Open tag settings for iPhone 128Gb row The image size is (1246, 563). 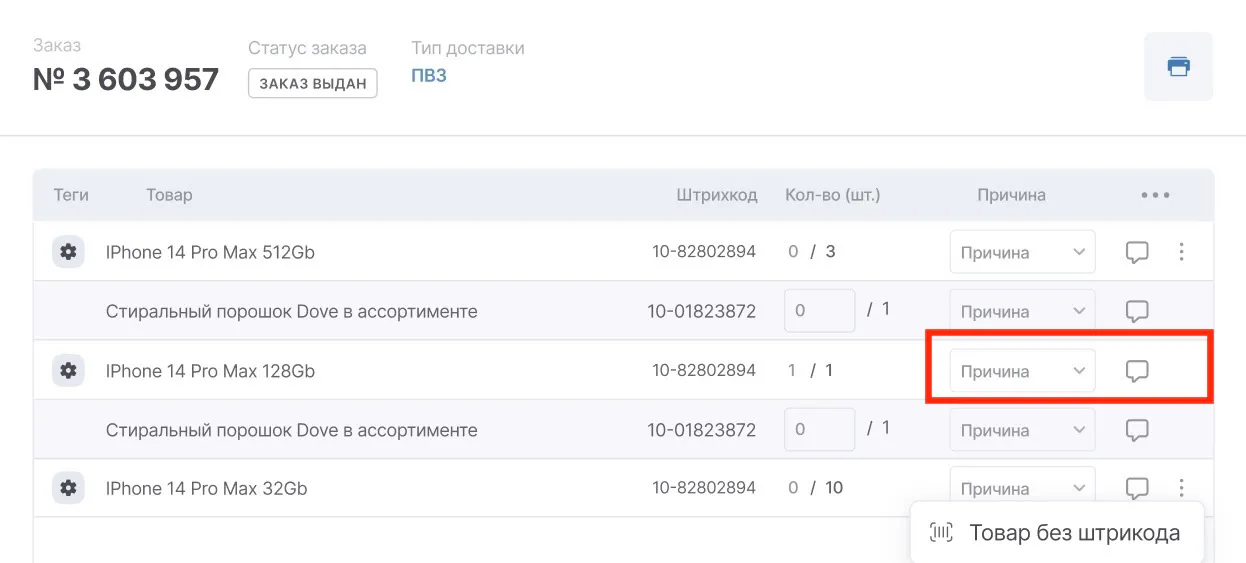click(68, 371)
